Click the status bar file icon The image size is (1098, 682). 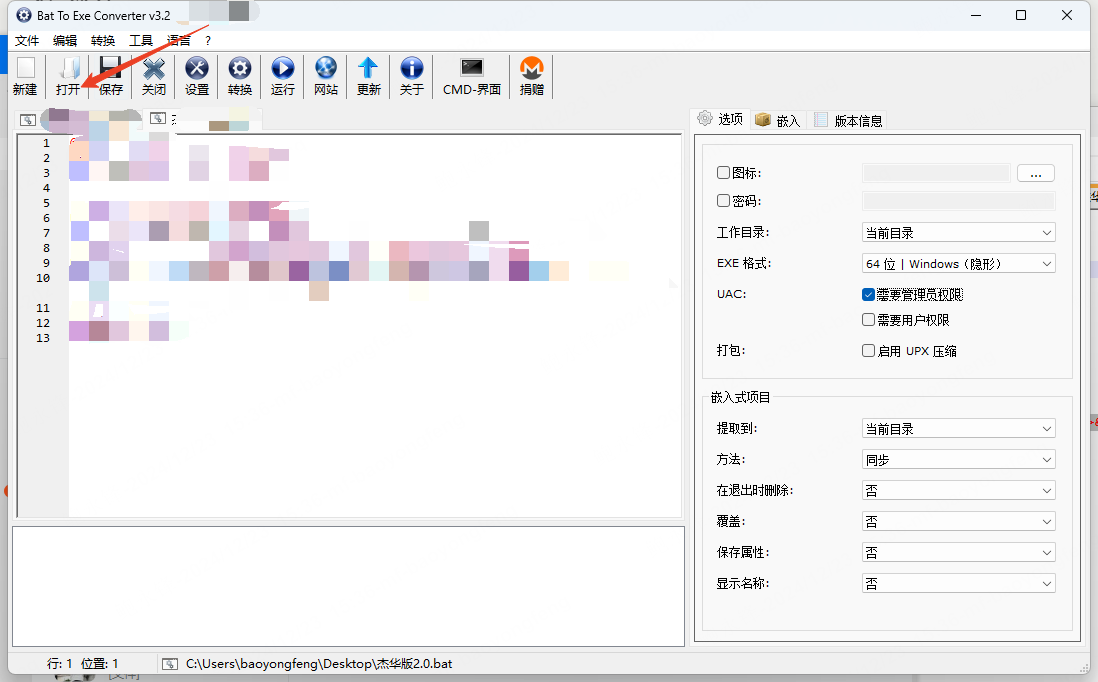[x=170, y=664]
